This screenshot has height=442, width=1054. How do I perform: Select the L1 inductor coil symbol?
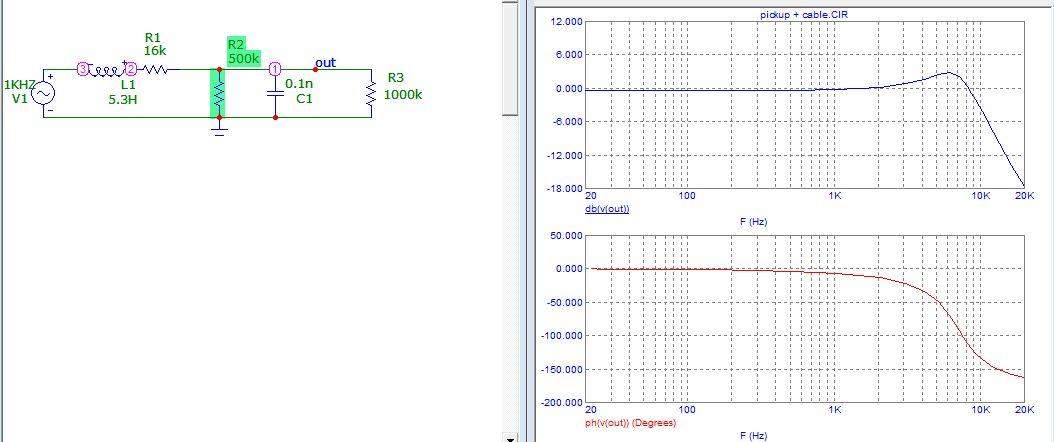106,69
